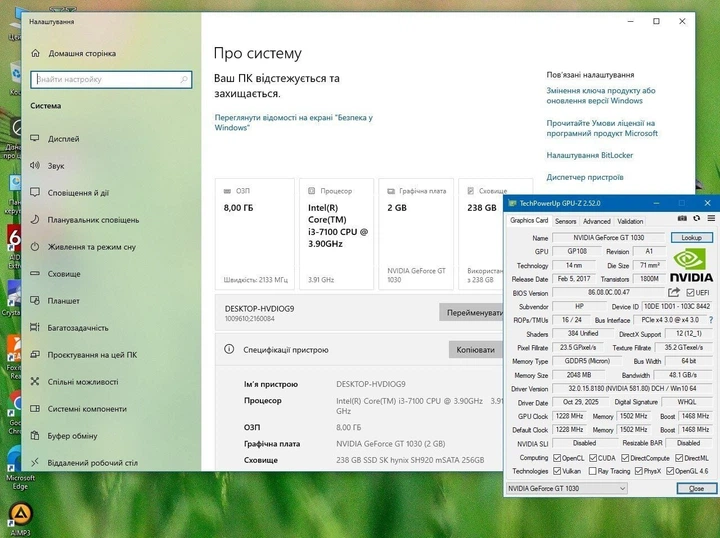Image resolution: width=720 pixels, height=538 pixels.
Task: Click the Memory Type GDDR5 (Micron) field
Action: (587, 361)
